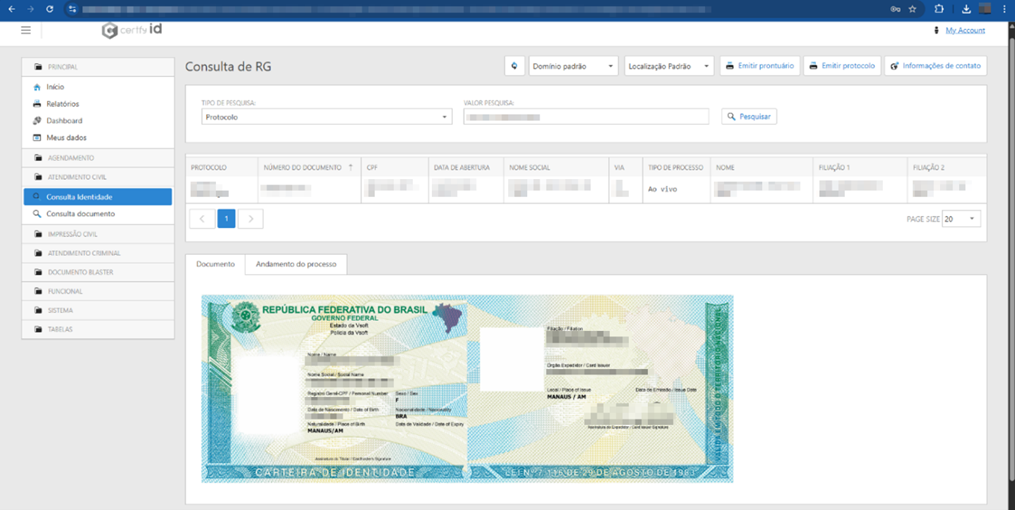Expand the TABELAS section
The width and height of the screenshot is (1015, 510).
tap(98, 329)
